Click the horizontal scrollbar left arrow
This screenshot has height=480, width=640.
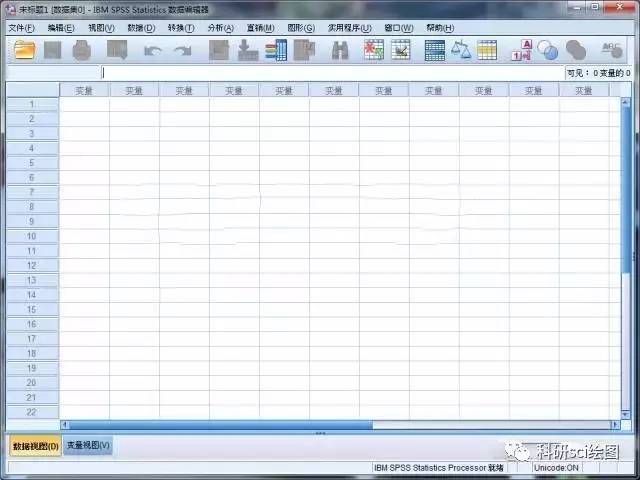64,425
